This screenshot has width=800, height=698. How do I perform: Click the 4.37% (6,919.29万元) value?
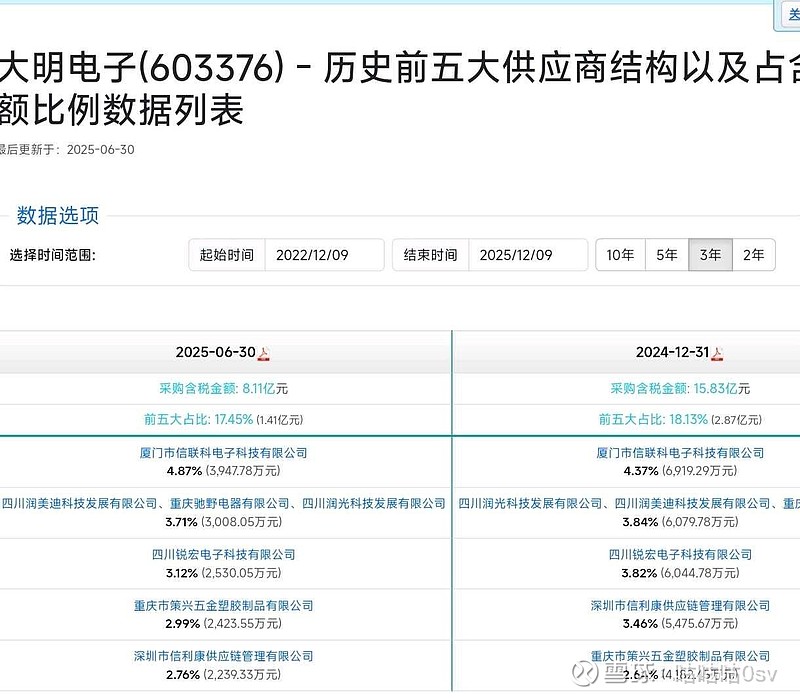coord(680,471)
